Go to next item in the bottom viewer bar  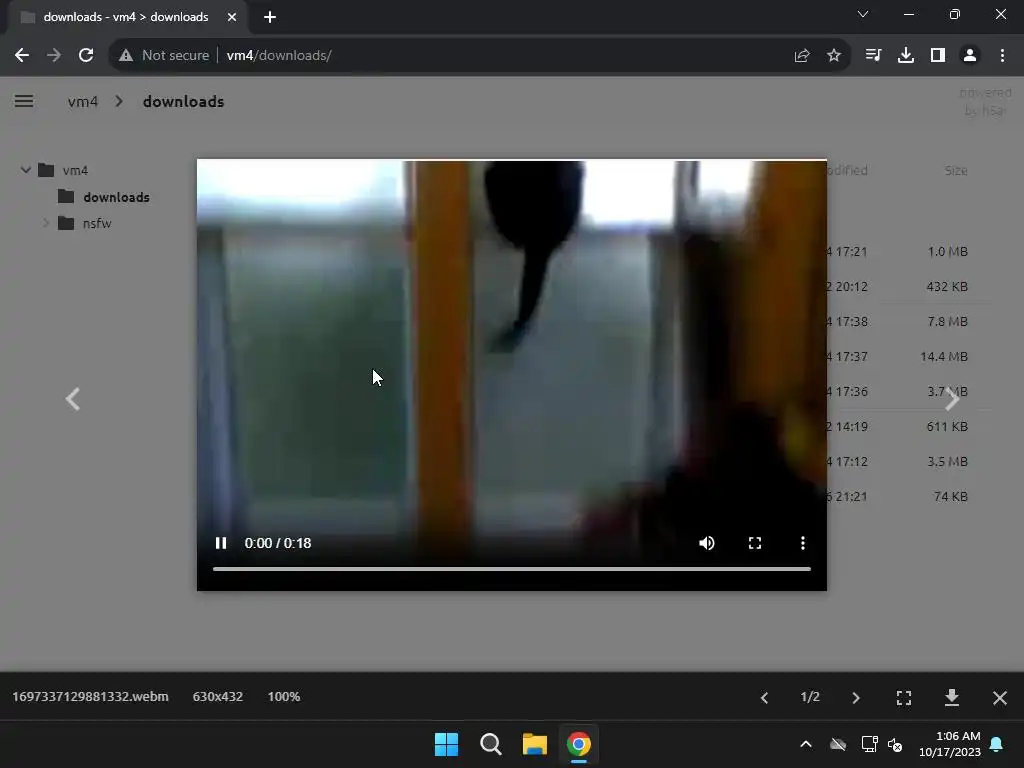856,697
